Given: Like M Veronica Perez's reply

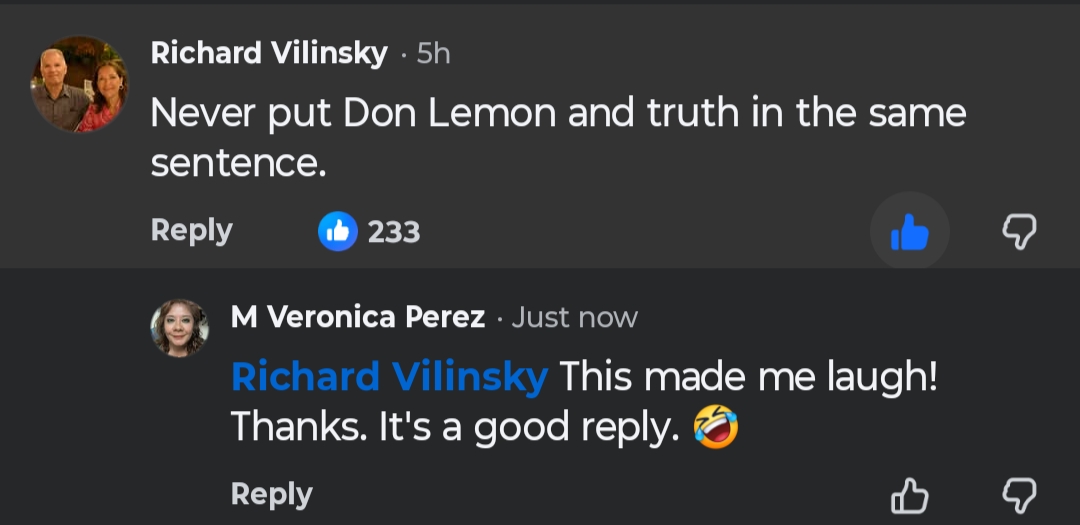Looking at the screenshot, I should coord(909,496).
